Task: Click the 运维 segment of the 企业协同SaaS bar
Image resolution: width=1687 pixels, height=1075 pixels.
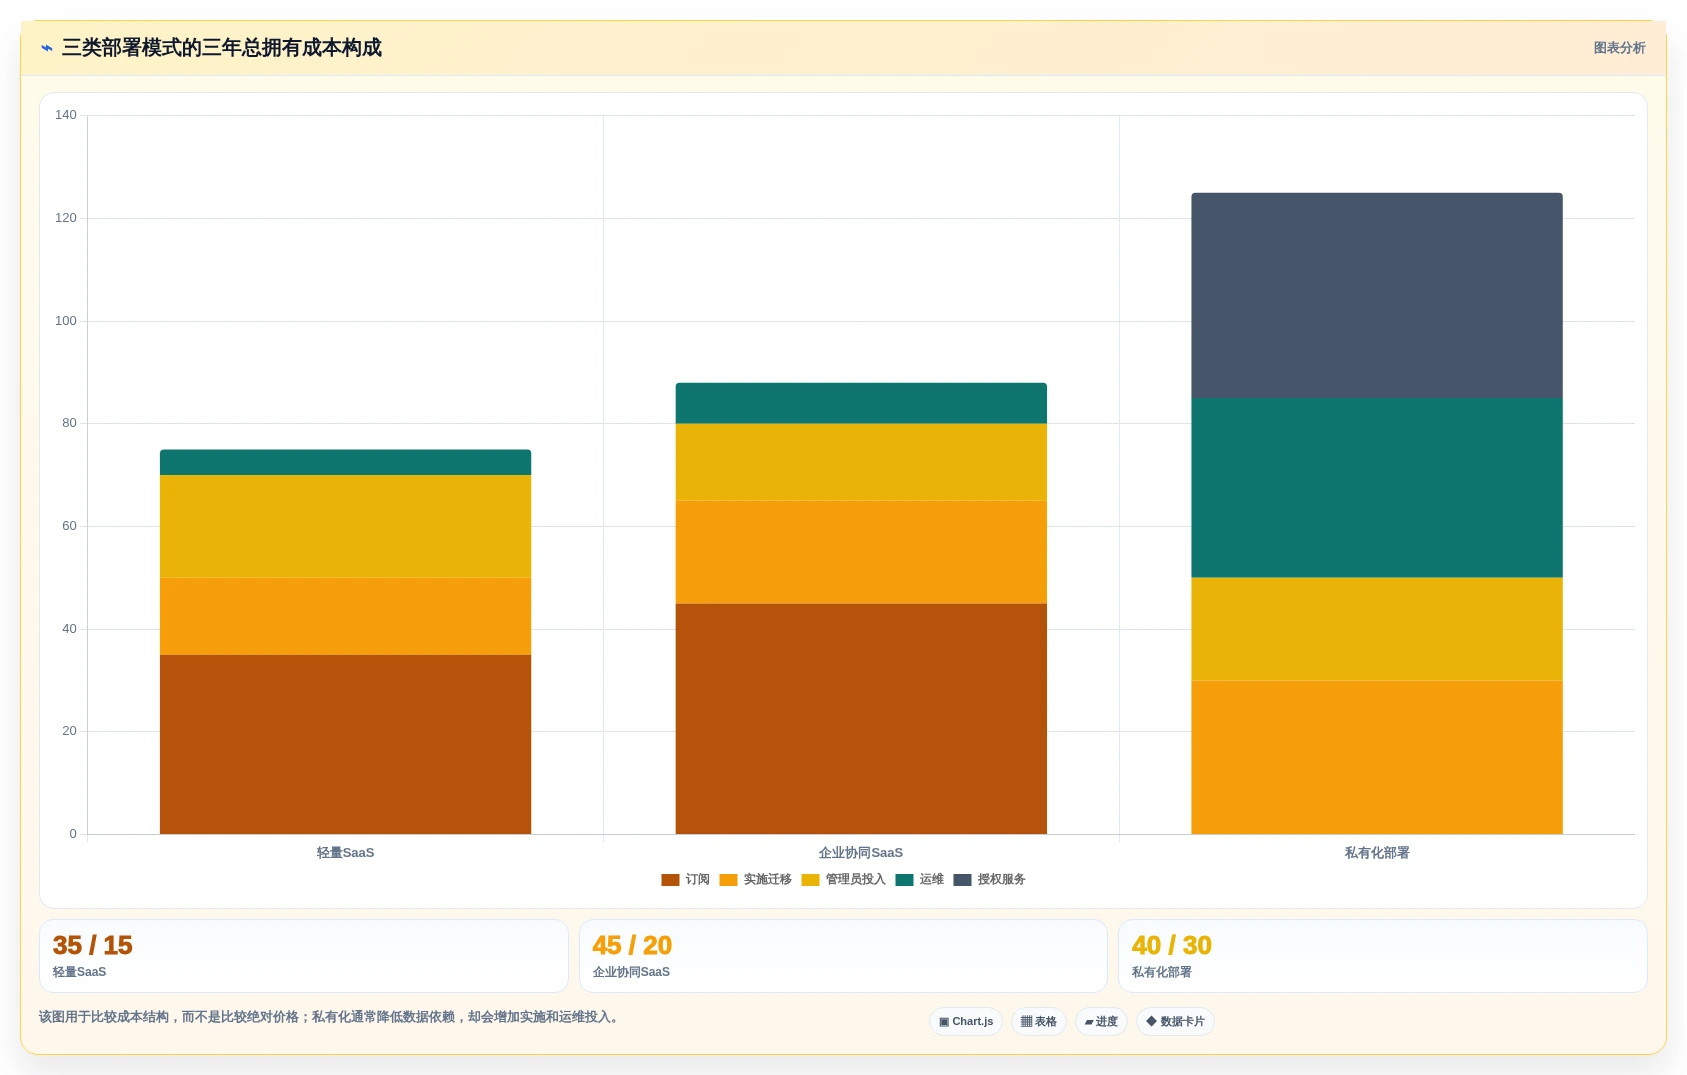Action: [861, 403]
